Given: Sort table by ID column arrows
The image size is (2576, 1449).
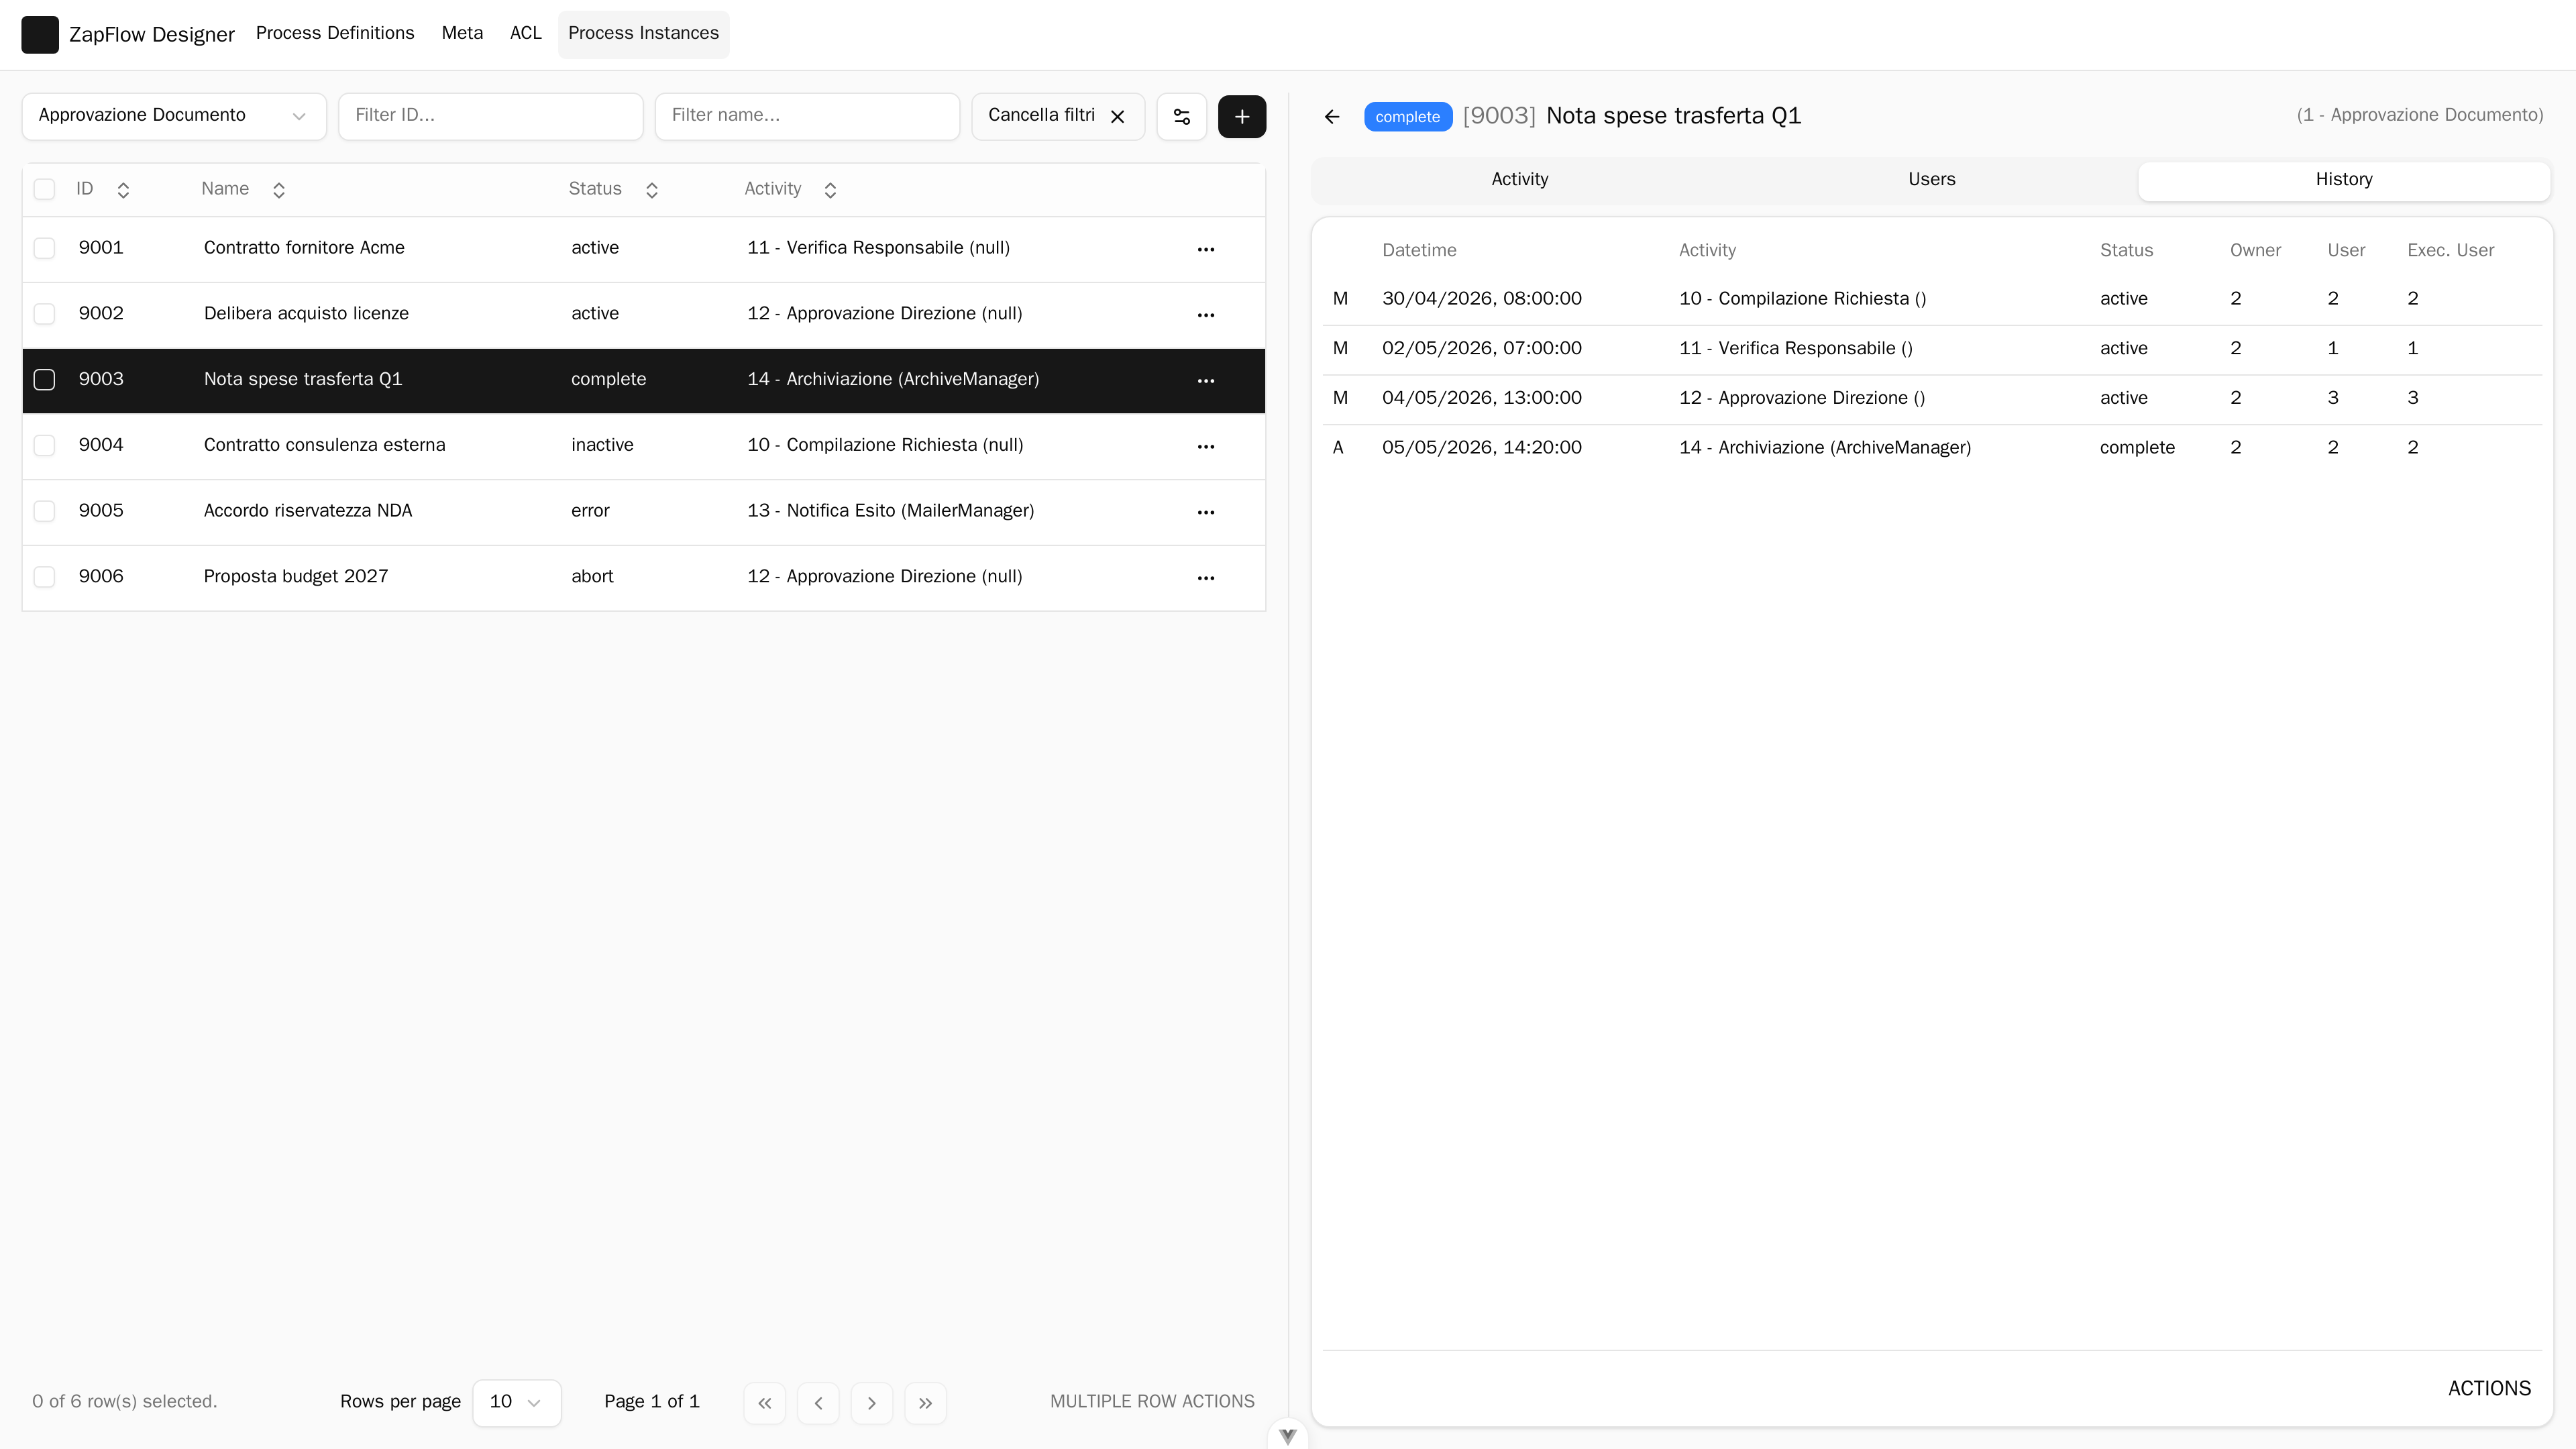Looking at the screenshot, I should 123,190.
